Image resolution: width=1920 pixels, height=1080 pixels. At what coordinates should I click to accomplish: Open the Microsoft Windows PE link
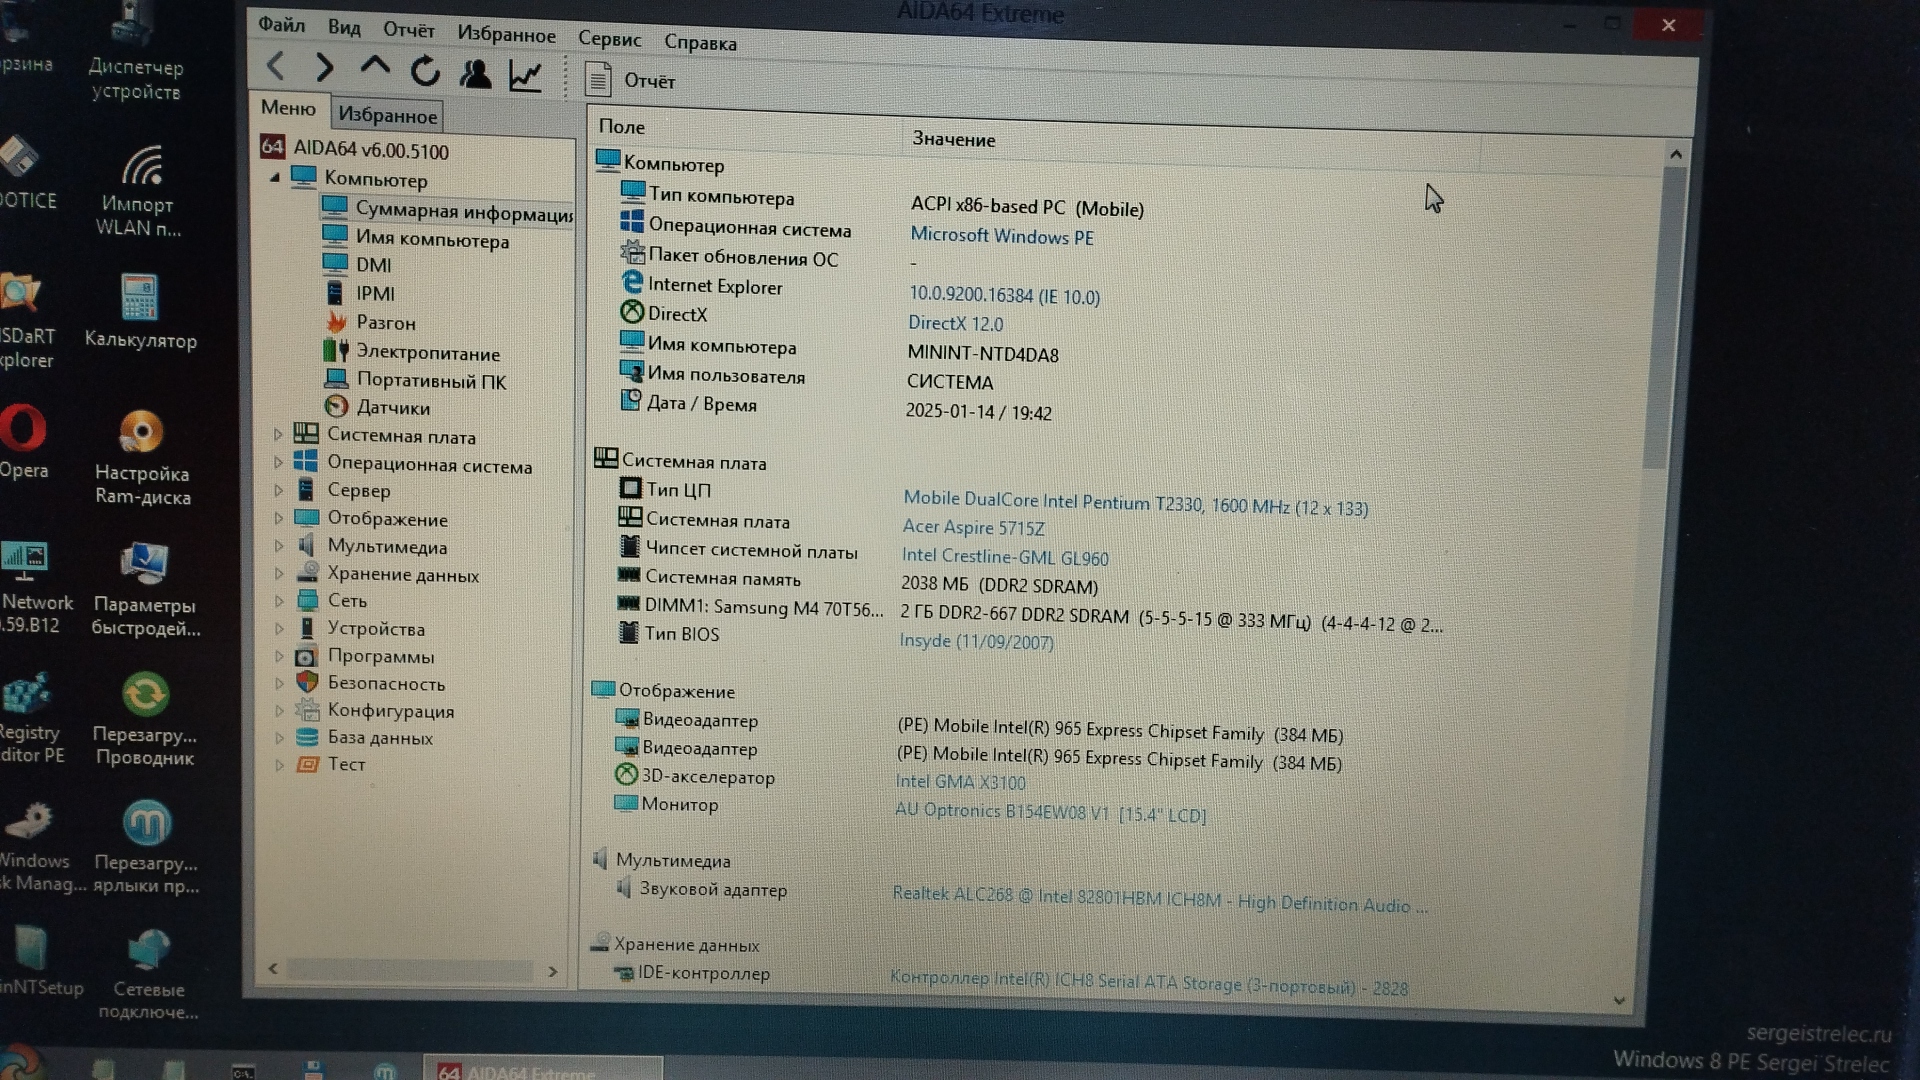point(1001,236)
